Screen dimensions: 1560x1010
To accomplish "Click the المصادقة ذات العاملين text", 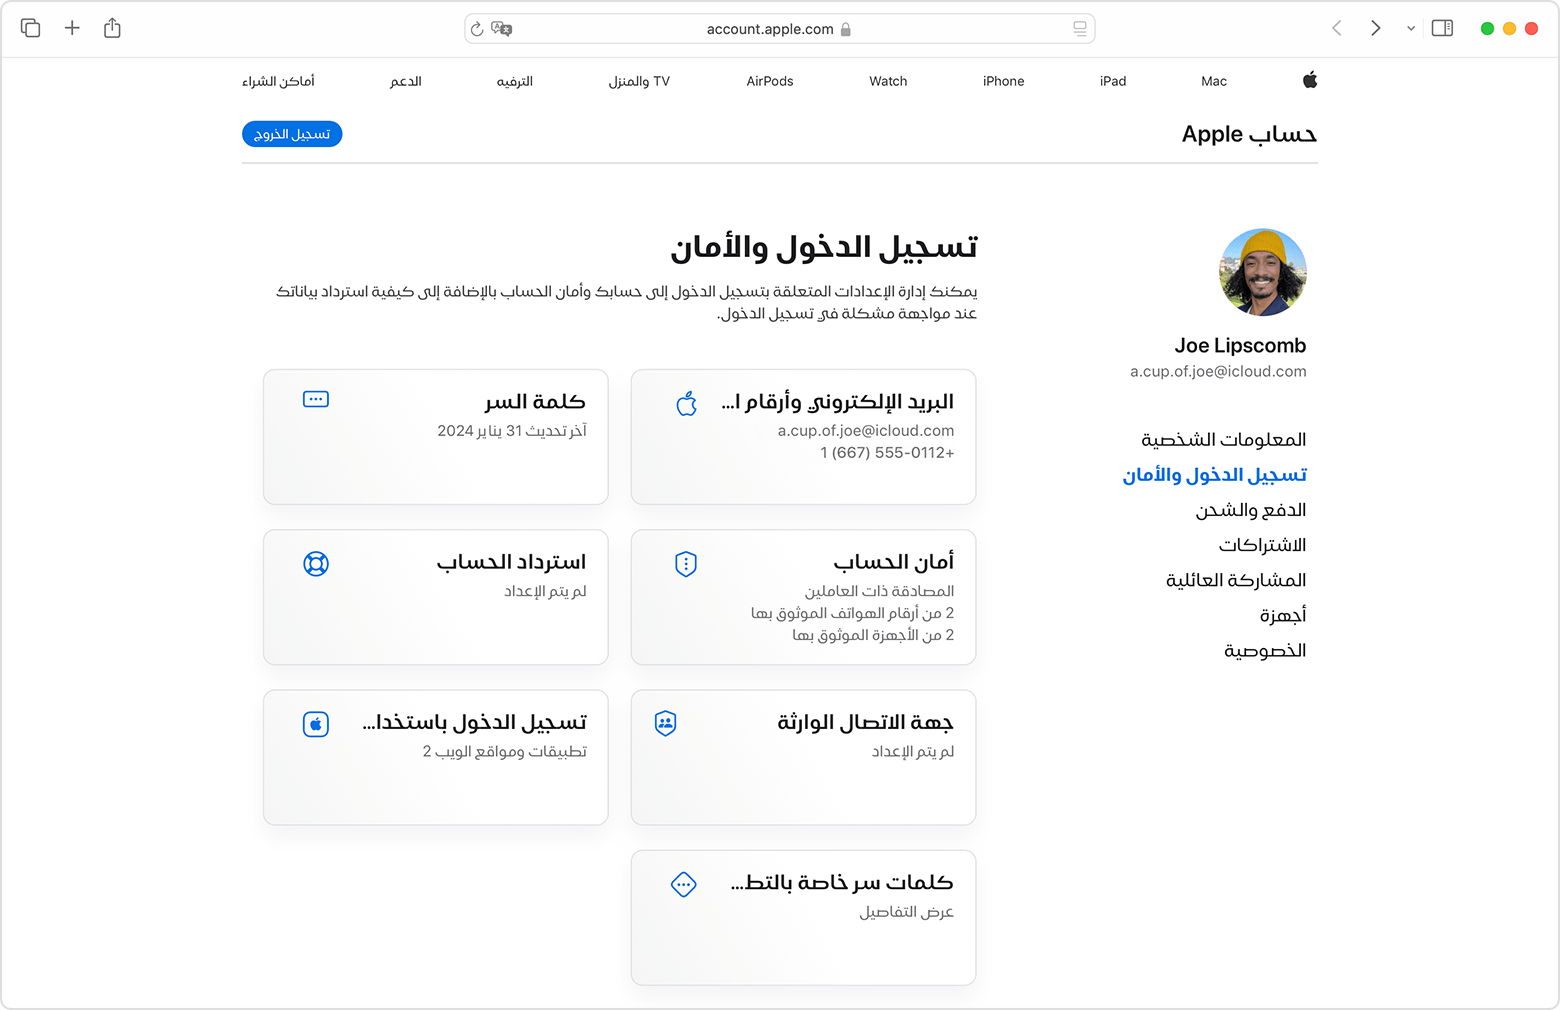I will coord(880,591).
